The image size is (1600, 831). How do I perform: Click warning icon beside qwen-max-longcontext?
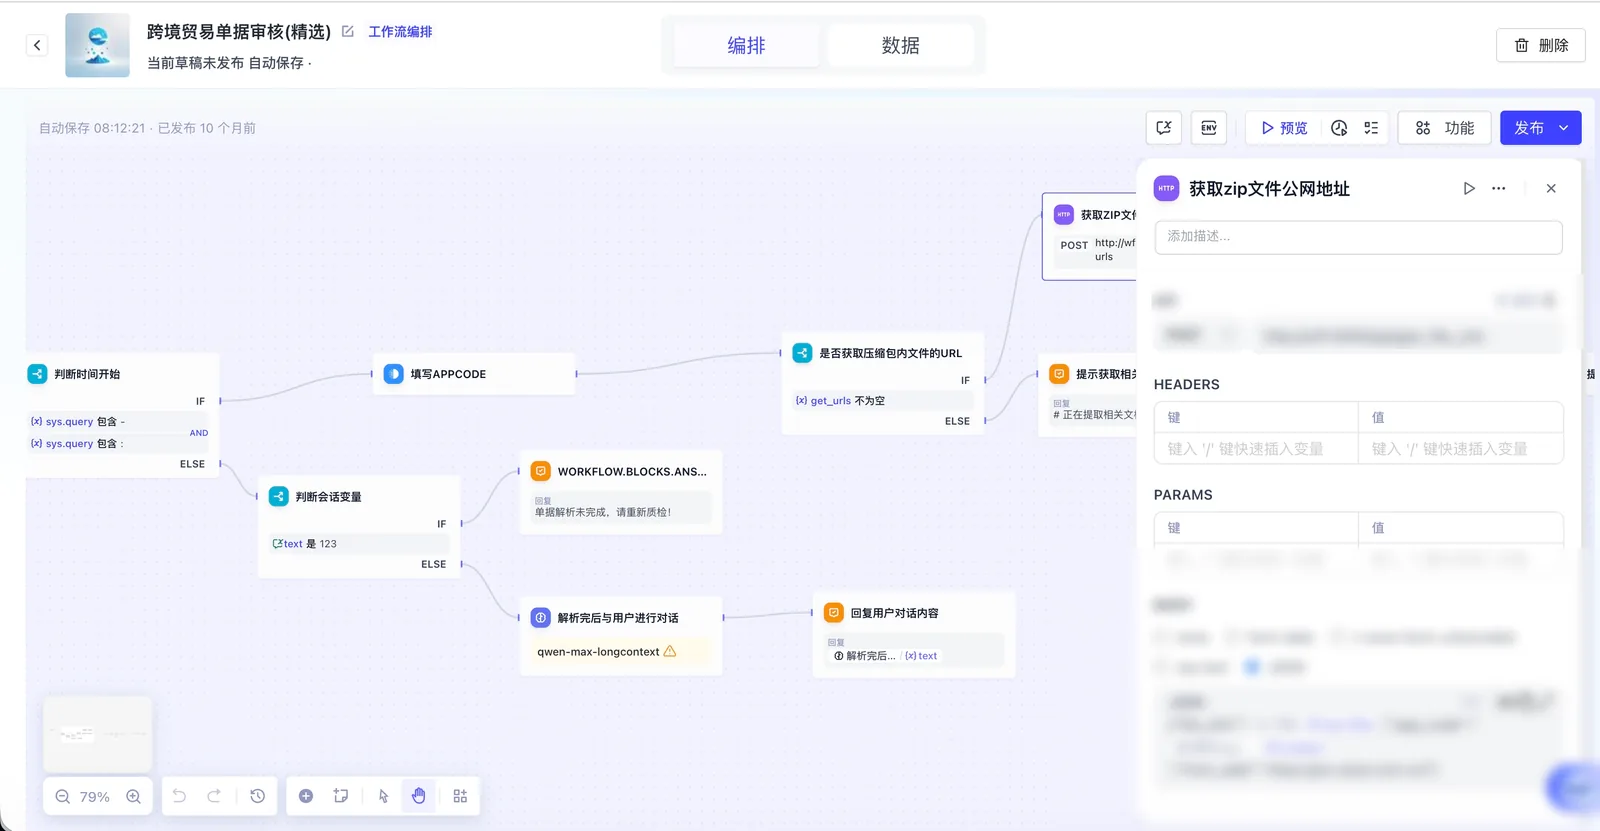(670, 651)
